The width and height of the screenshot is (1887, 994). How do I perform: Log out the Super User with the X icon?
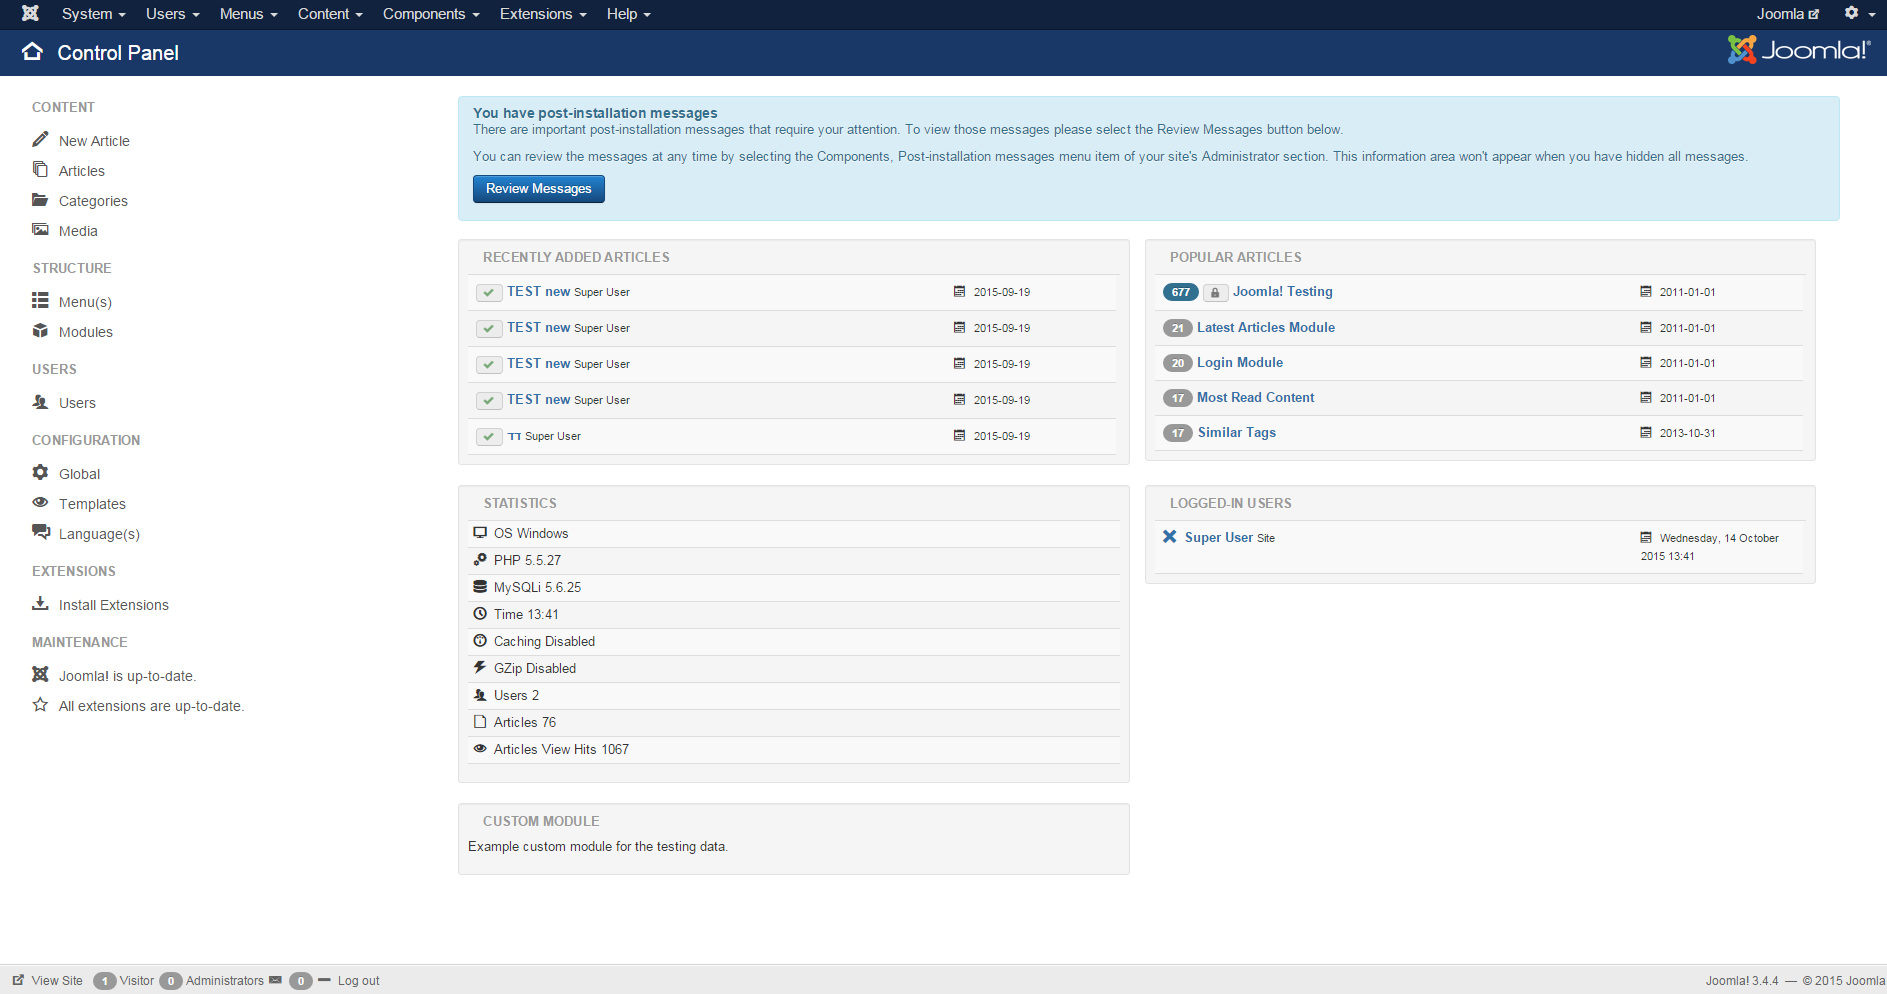1169,537
